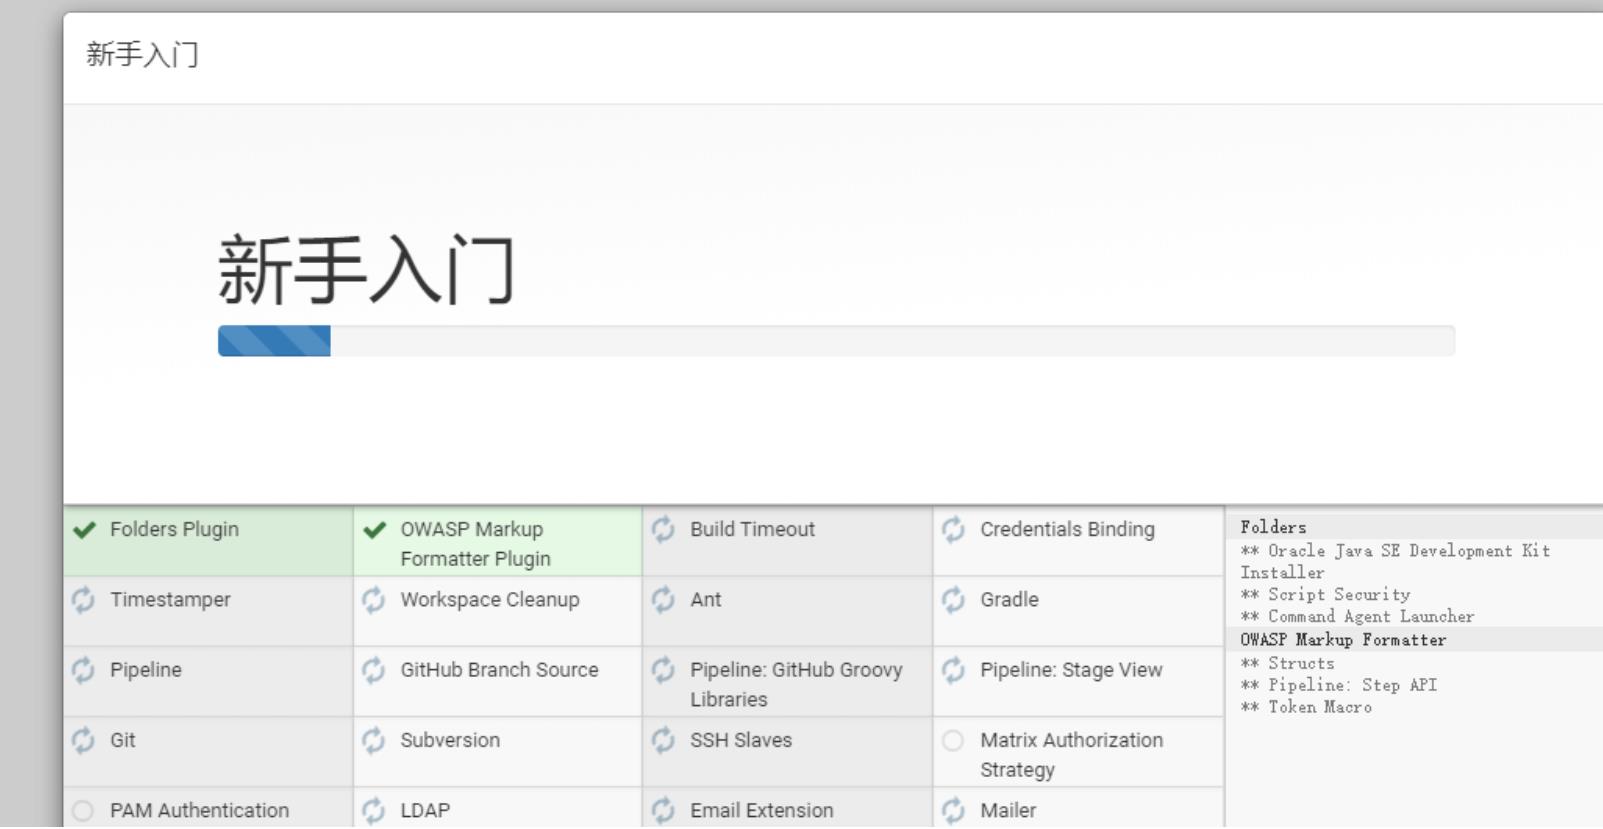Screen dimensions: 1603x829
Task: Click the sync icon beside Pipeline: Stage View
Action: pos(953,669)
